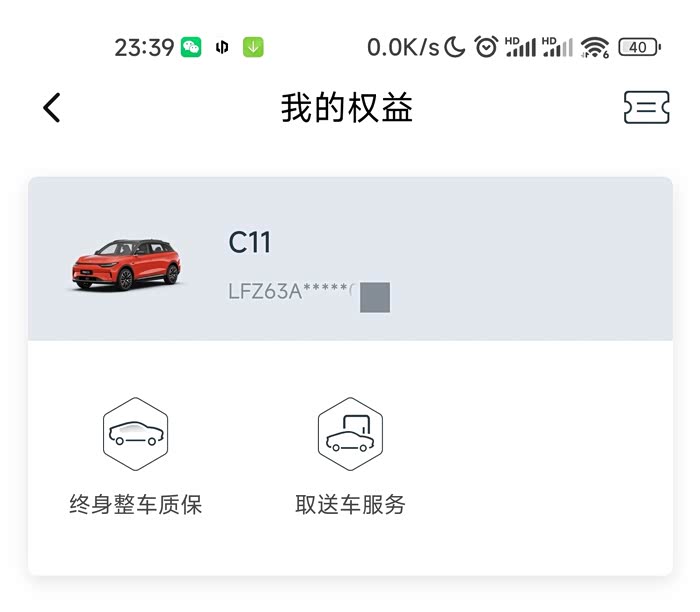
Task: Tap the 0.0K/s network speed indicator
Action: click(403, 47)
